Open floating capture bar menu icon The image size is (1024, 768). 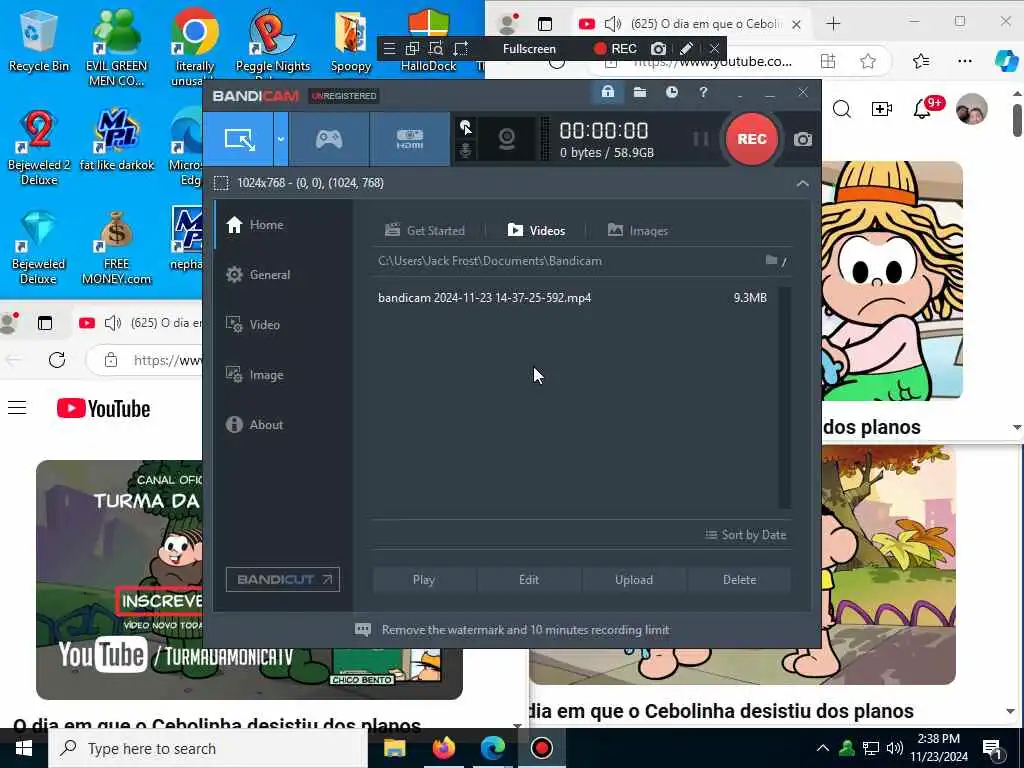pyautogui.click(x=389, y=49)
